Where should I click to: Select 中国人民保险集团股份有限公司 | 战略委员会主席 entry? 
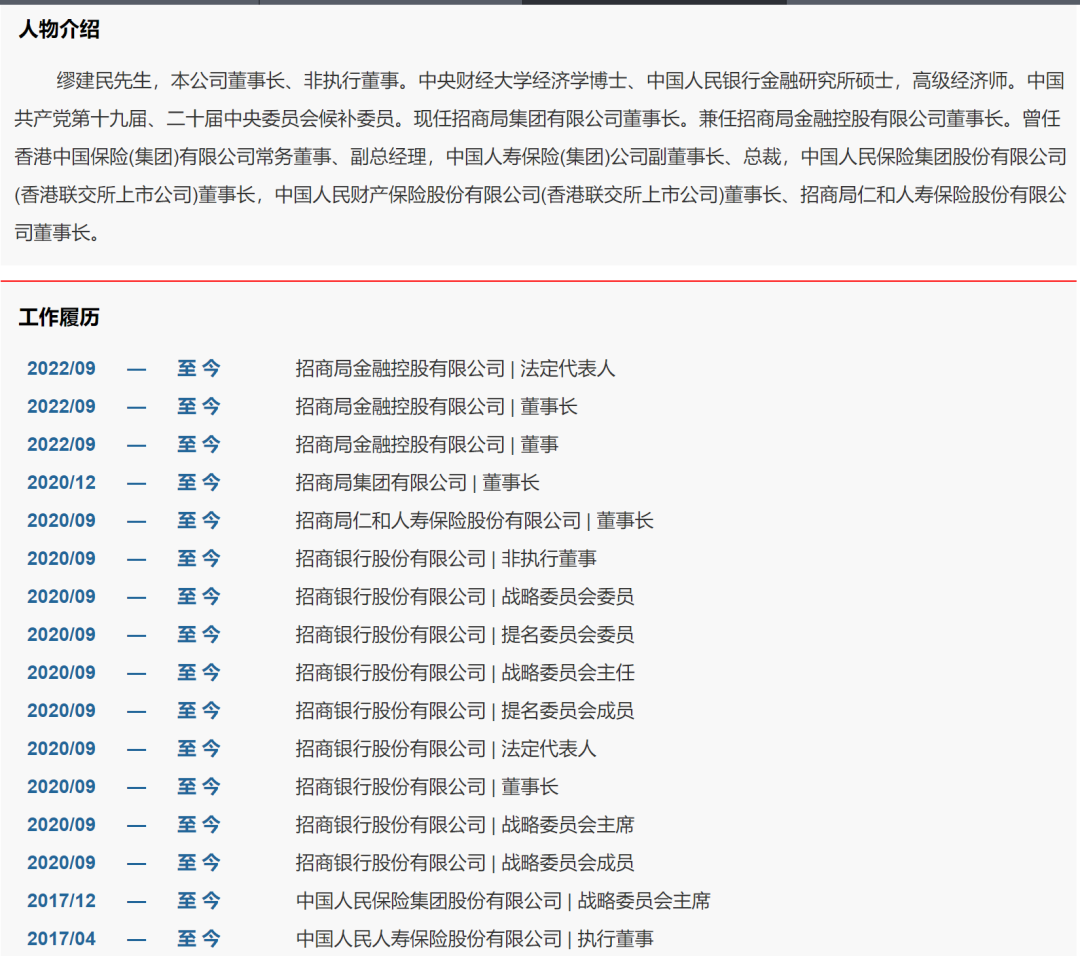[x=503, y=901]
